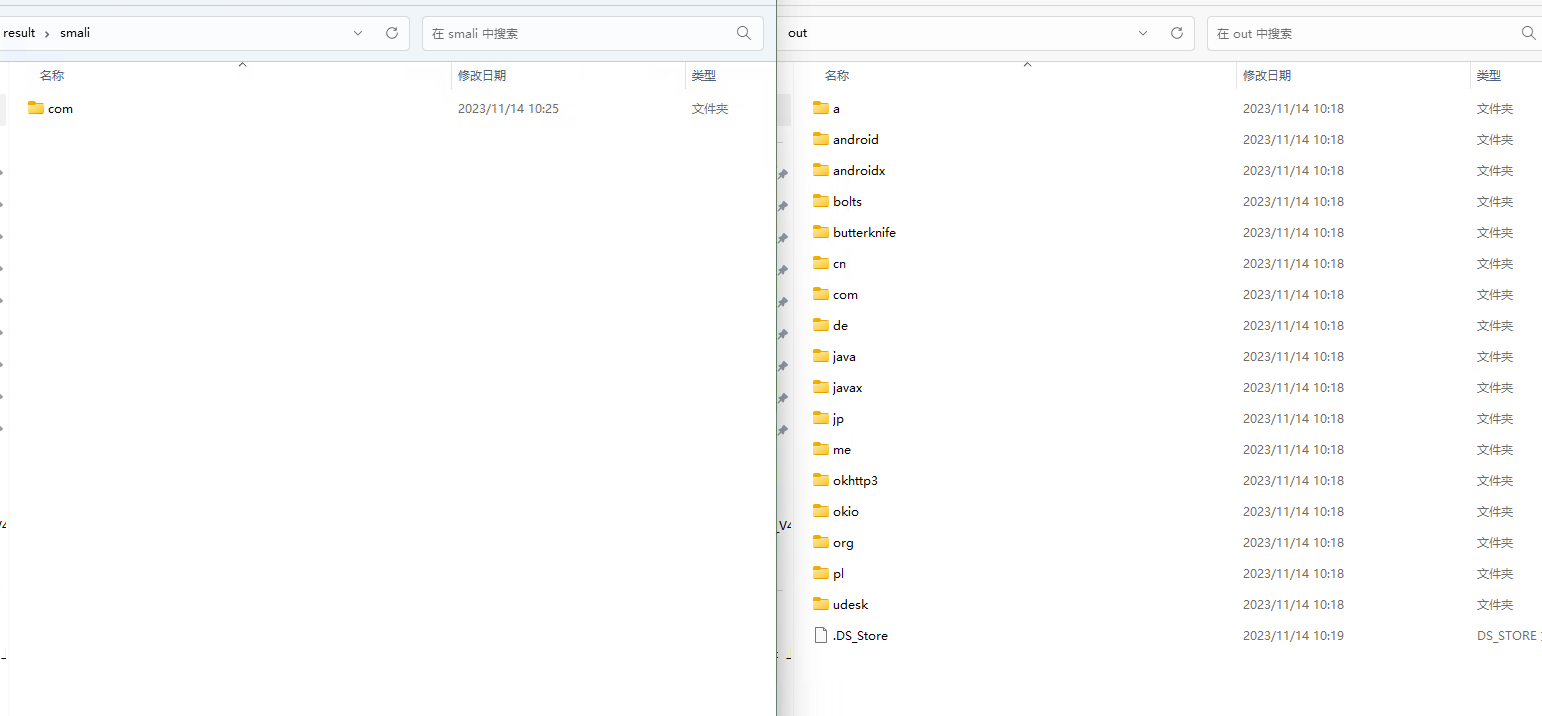1542x716 pixels.
Task: Select the pl folder name
Action: point(838,574)
